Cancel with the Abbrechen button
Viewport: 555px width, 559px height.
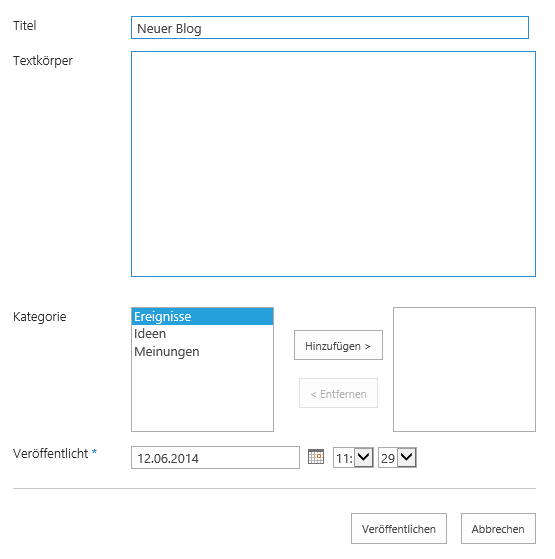coord(498,529)
